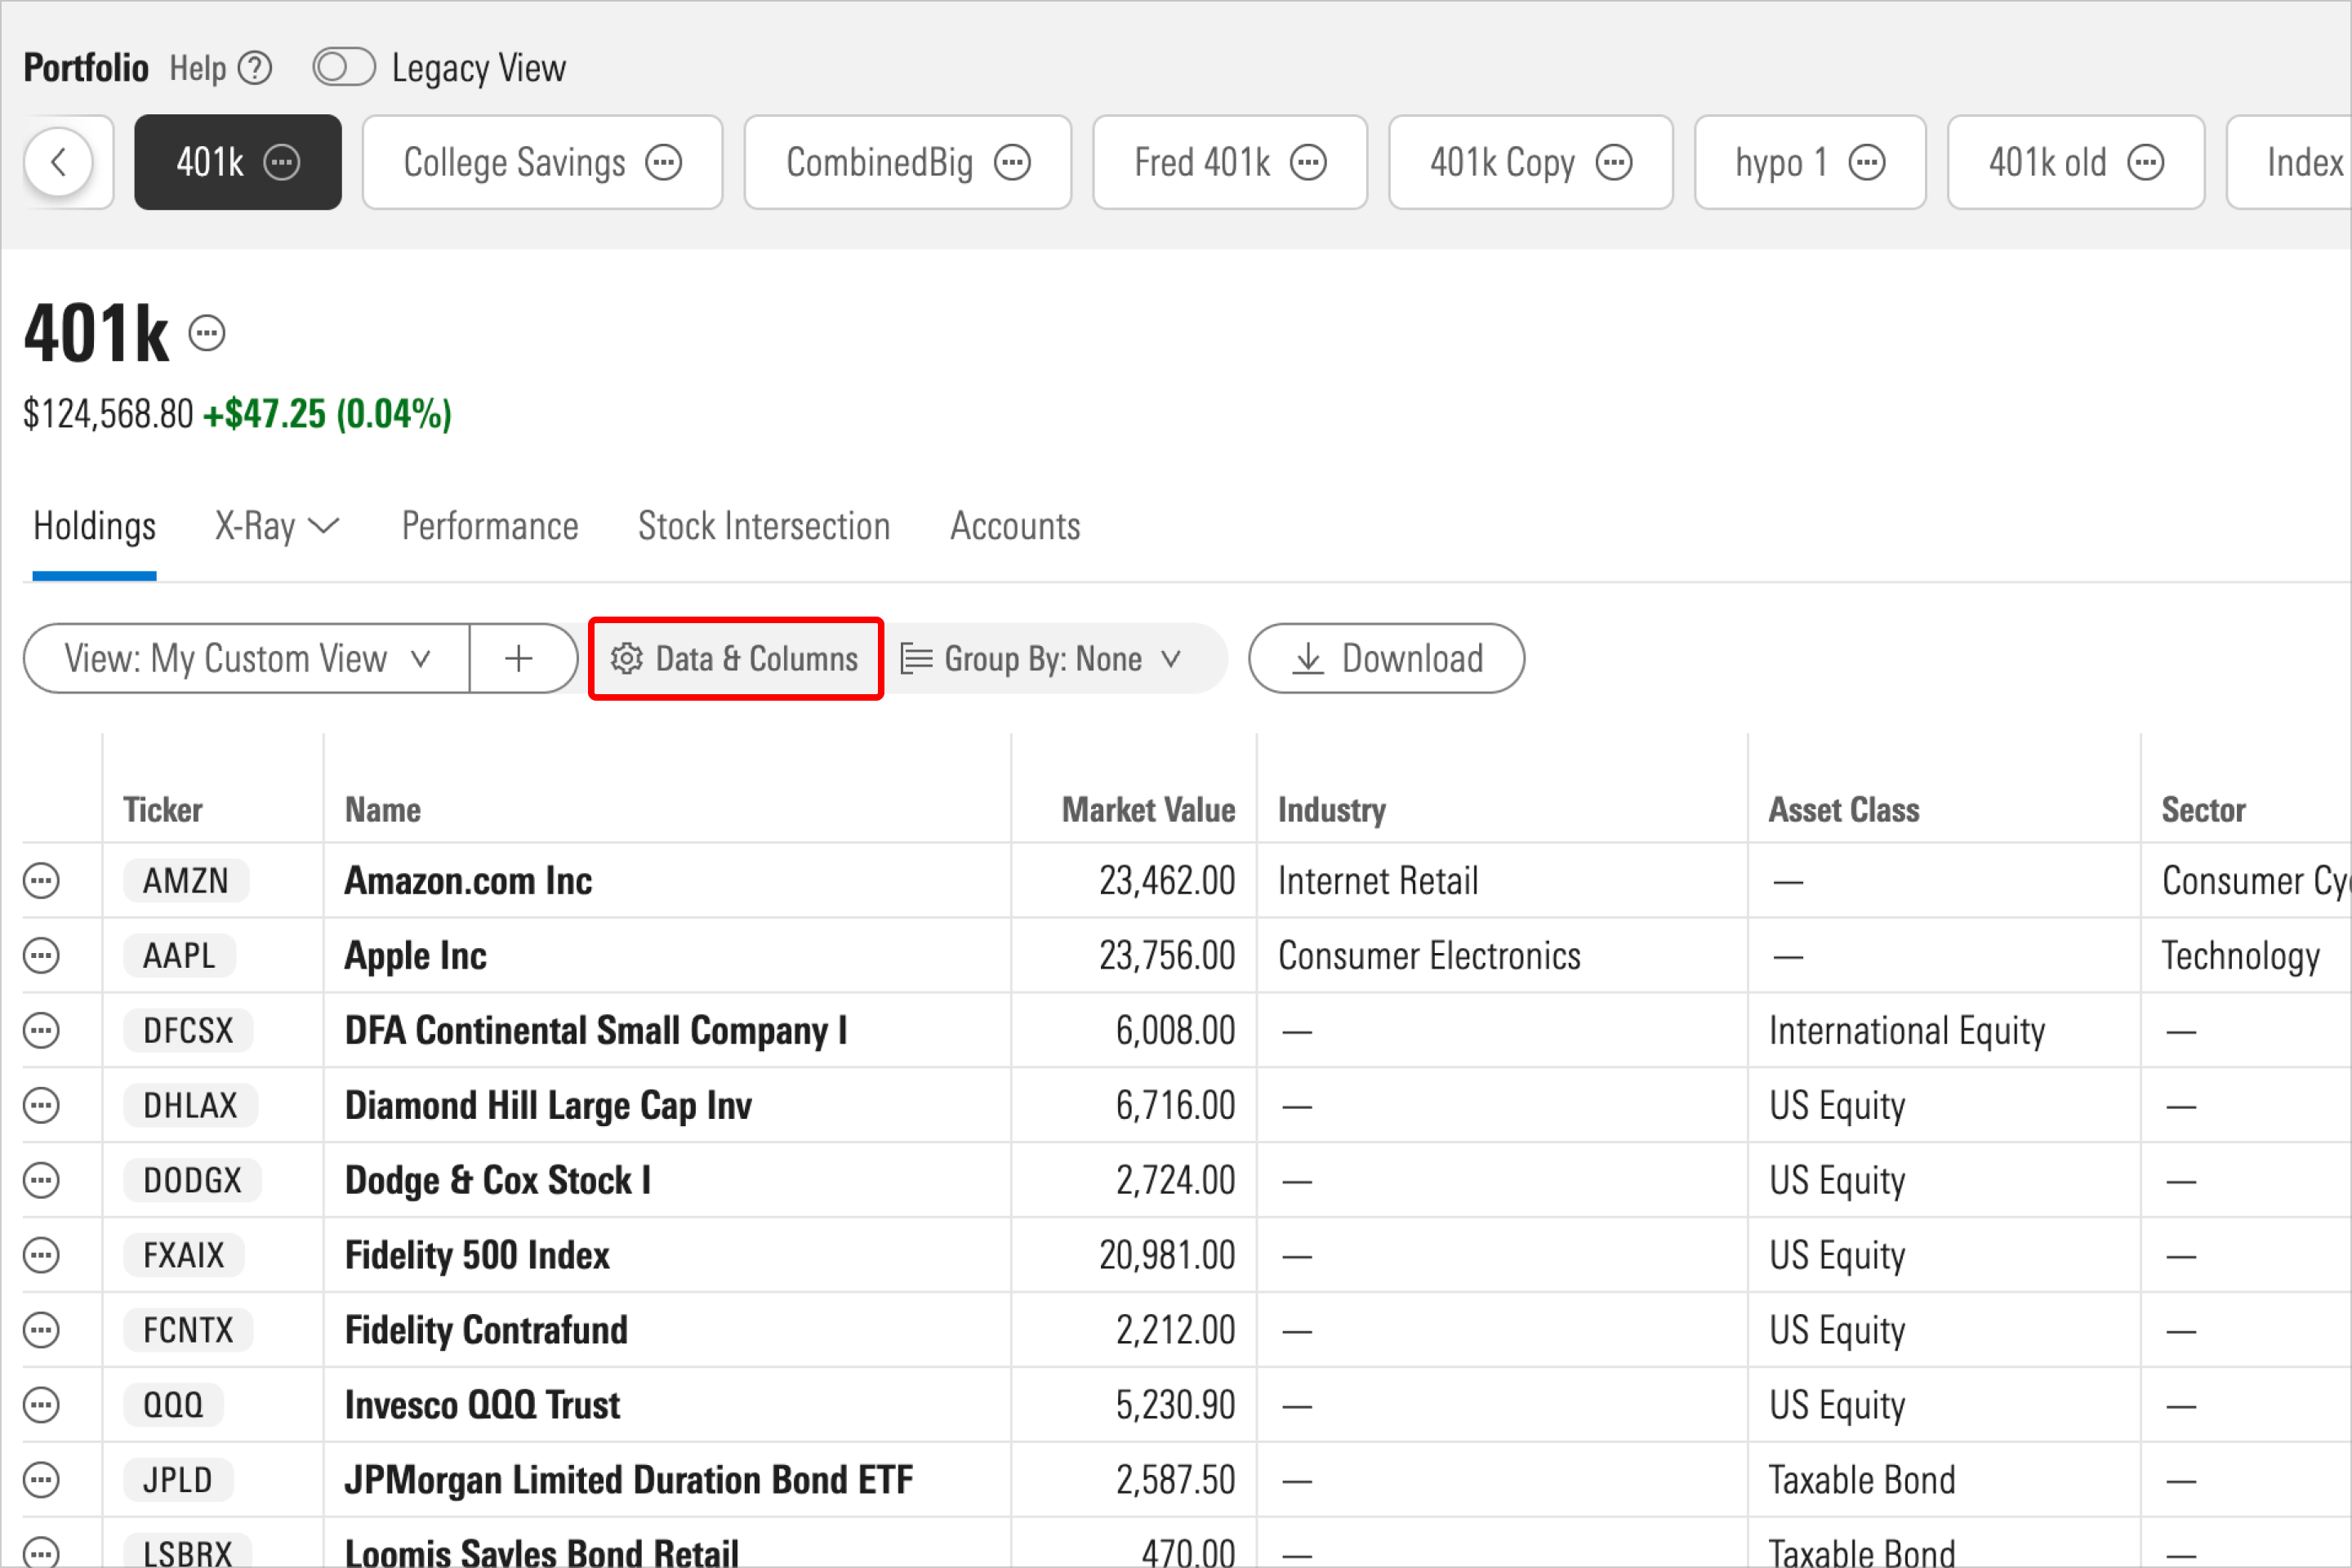
Task: Expand the X-Ray dropdown tab
Action: click(277, 526)
